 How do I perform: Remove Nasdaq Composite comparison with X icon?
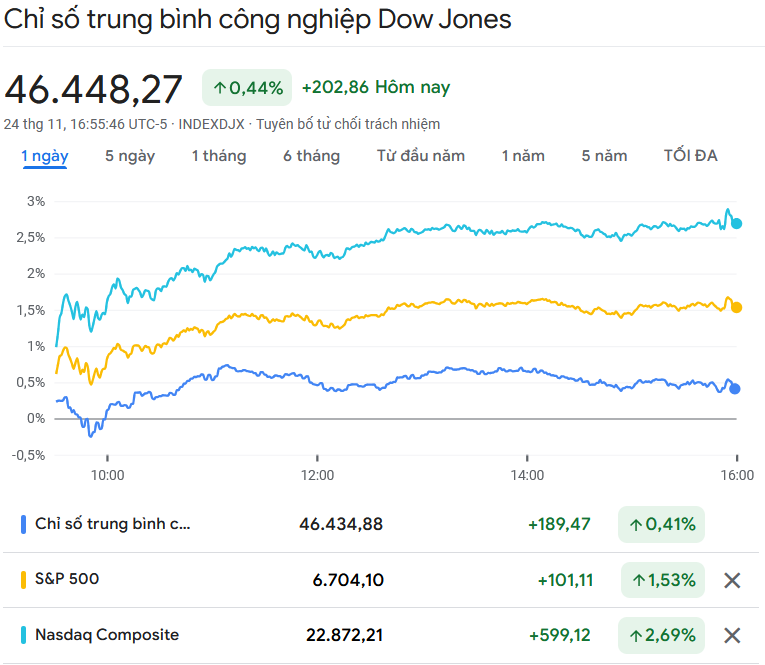[x=732, y=635]
